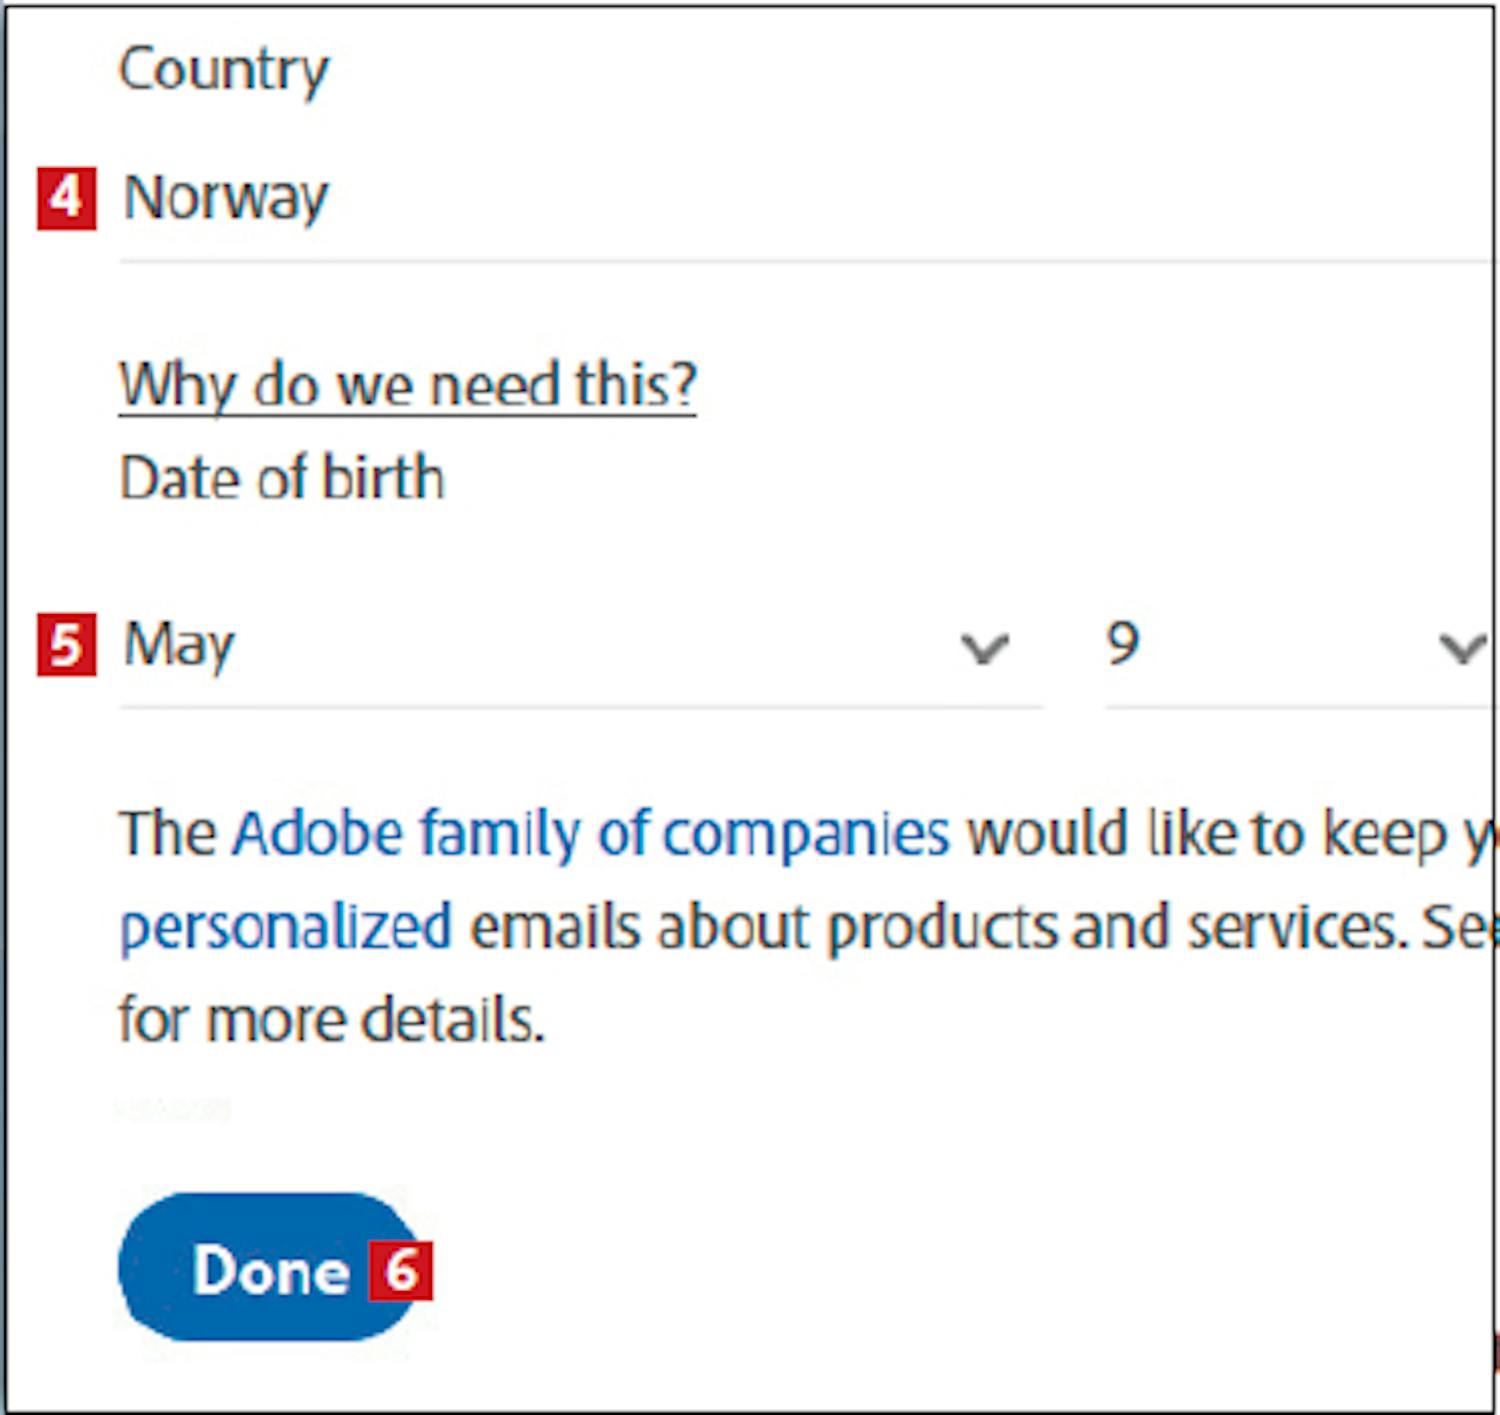This screenshot has width=1500, height=1415.
Task: Click the red step marker 4
Action: coord(66,198)
